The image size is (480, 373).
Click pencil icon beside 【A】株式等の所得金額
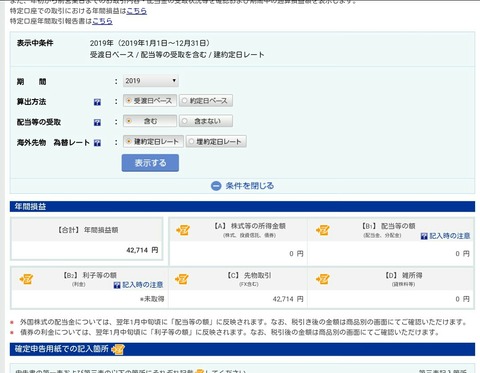[183, 230]
